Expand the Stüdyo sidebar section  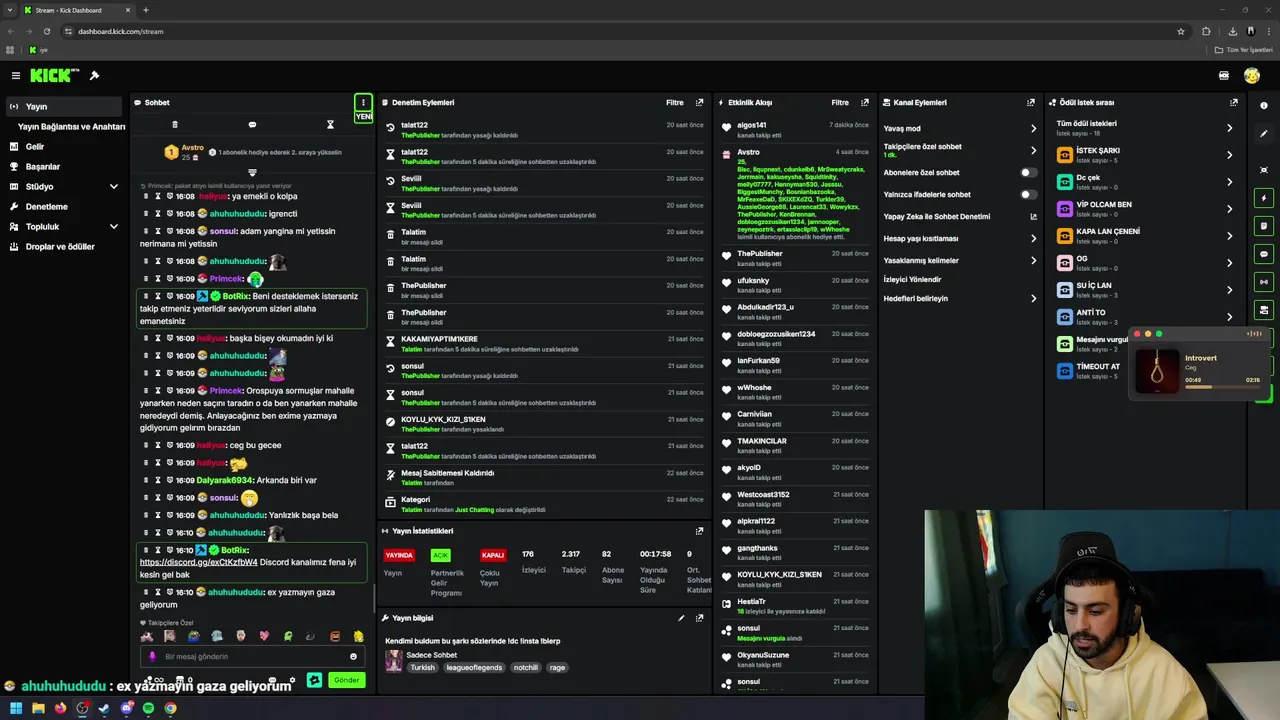113,187
